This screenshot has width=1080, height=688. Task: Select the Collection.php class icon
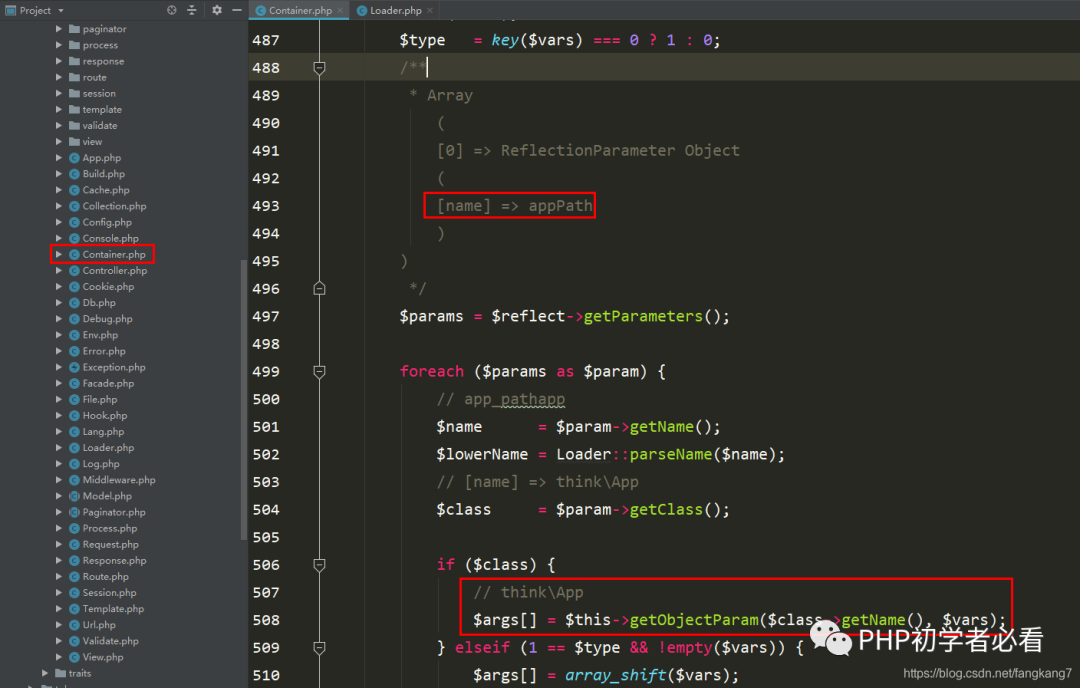(74, 206)
